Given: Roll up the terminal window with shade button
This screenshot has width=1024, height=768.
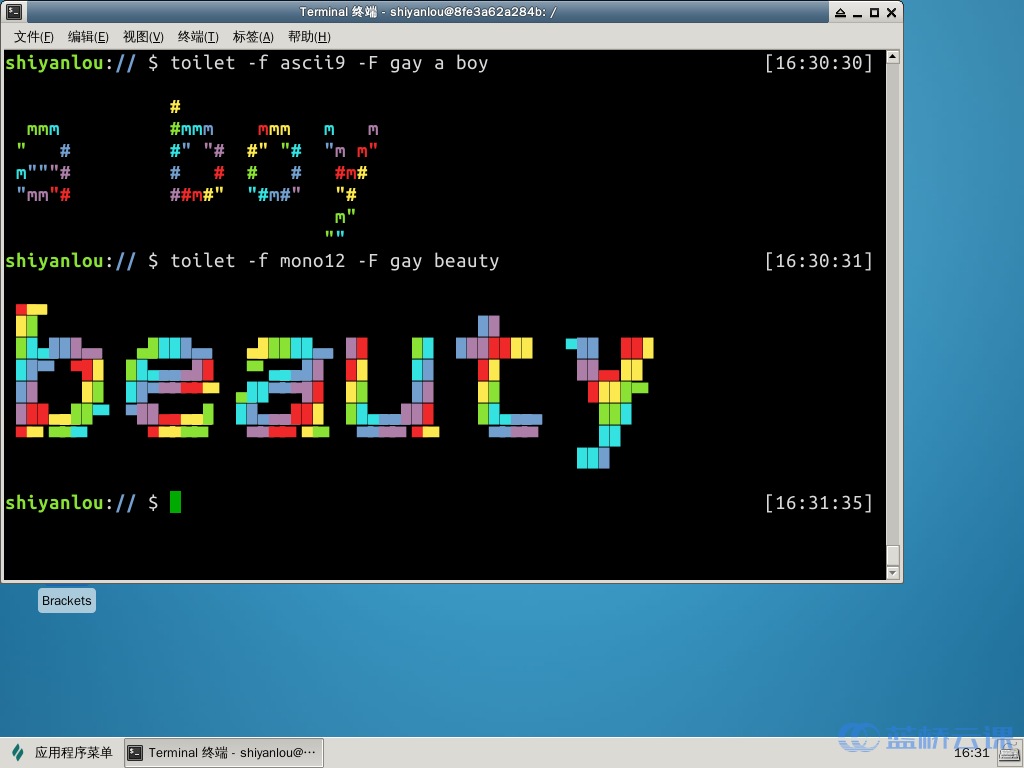Looking at the screenshot, I should click(840, 12).
